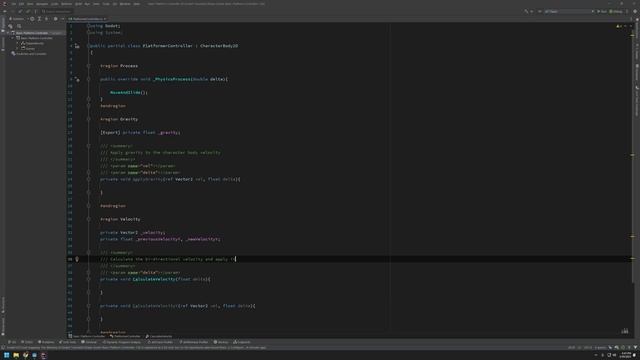Viewport: 640px width, 360px height.
Task: Close the PlatformerController.cs tab
Action: tap(105, 19)
